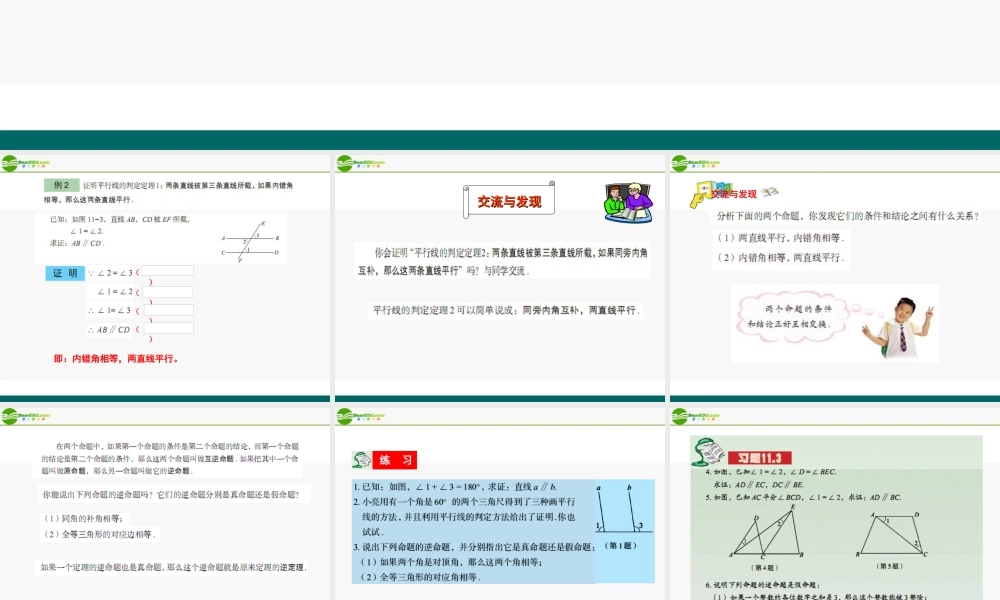This screenshot has height=600, width=1000.
Task: Click the icon left of the 练习 label
Action: [x=361, y=460]
